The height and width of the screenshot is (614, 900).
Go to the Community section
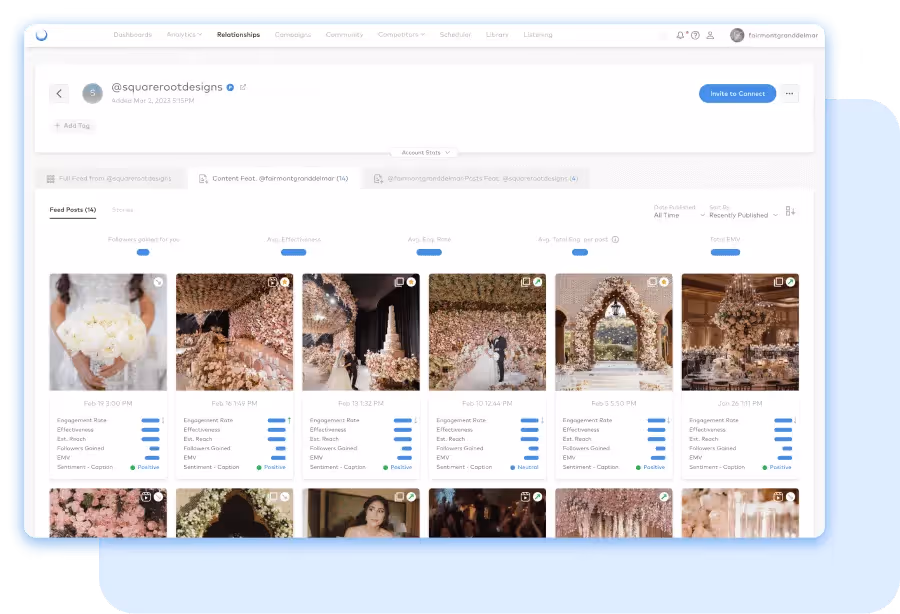pos(344,34)
